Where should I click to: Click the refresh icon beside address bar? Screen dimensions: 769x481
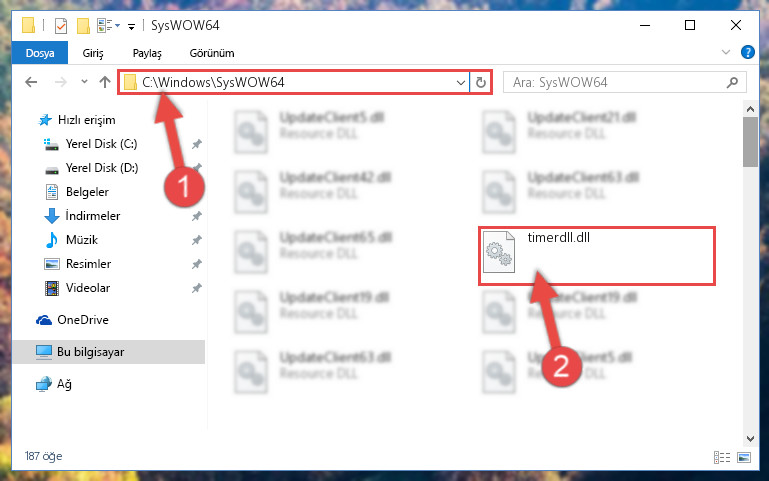tap(481, 82)
